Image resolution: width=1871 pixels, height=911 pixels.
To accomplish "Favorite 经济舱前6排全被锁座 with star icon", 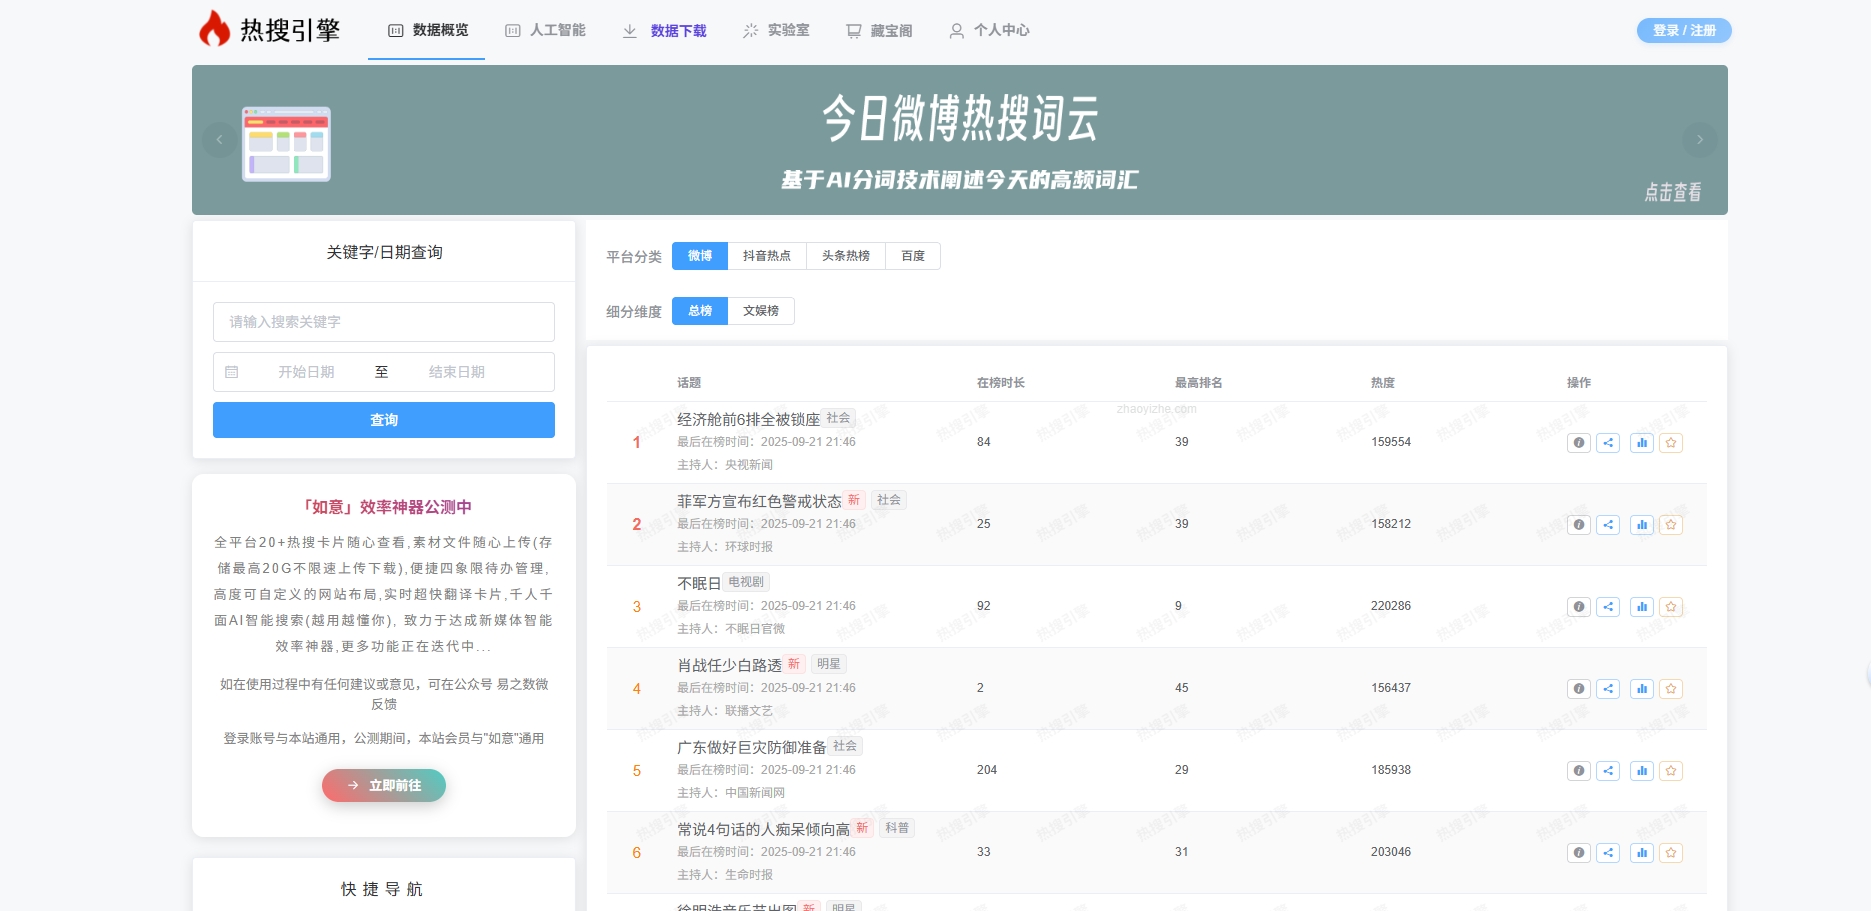I will click(x=1670, y=442).
